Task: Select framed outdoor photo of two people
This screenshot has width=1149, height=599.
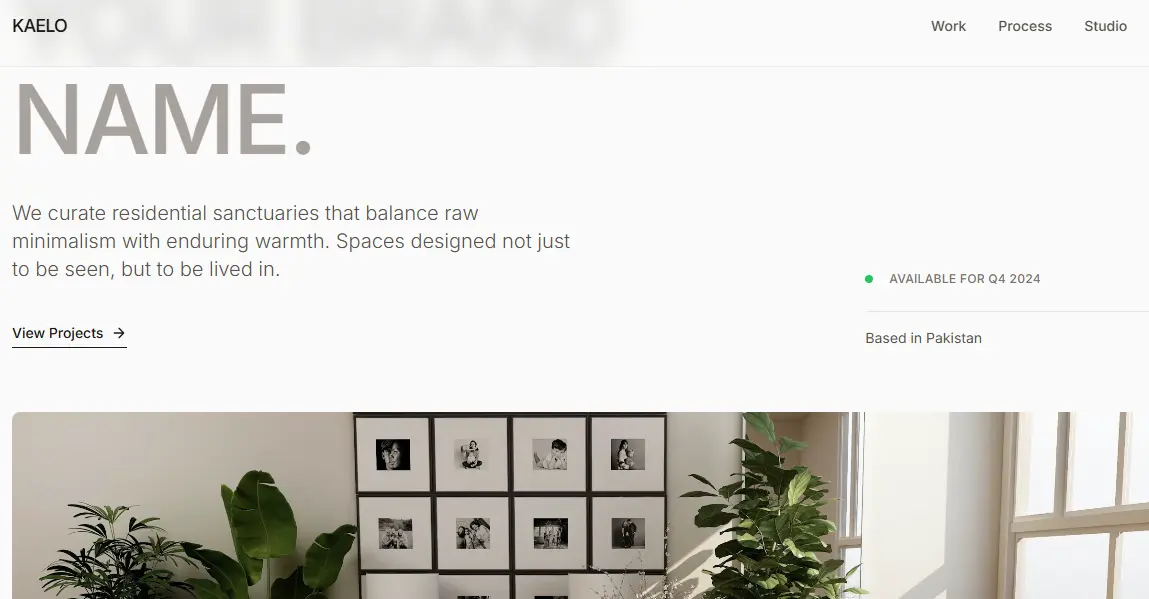Action: pos(395,533)
